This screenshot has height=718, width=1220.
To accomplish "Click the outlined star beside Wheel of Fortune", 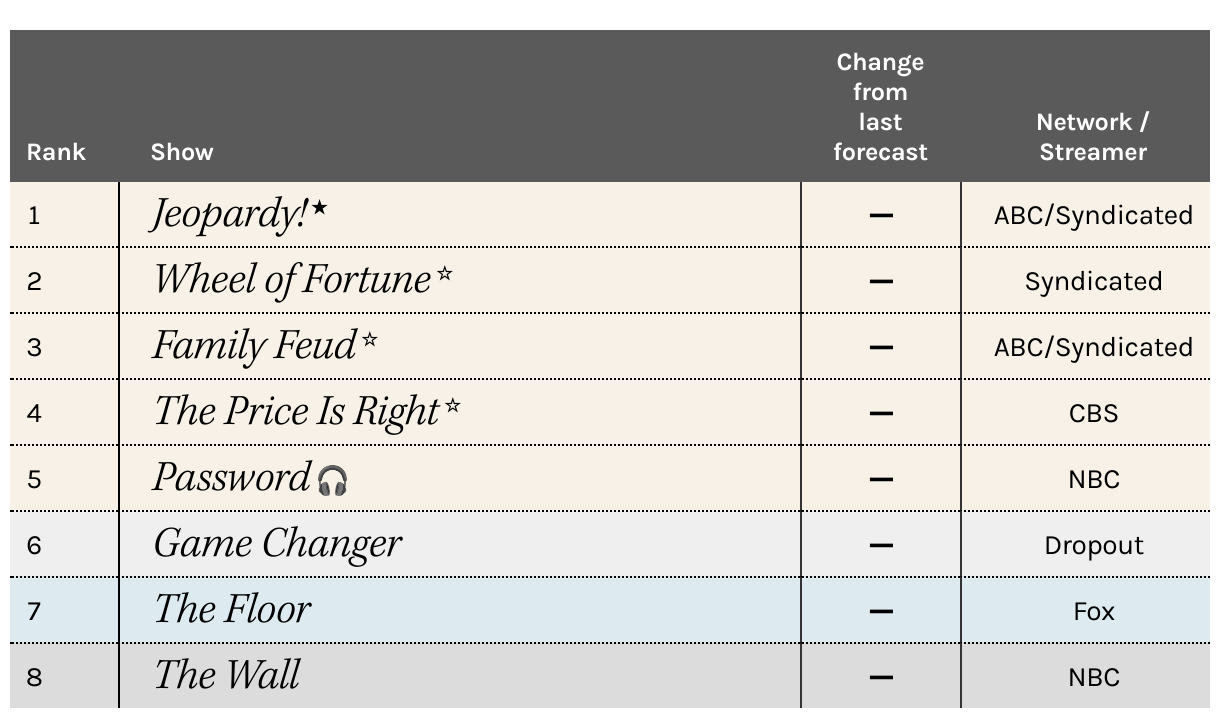I will [444, 272].
